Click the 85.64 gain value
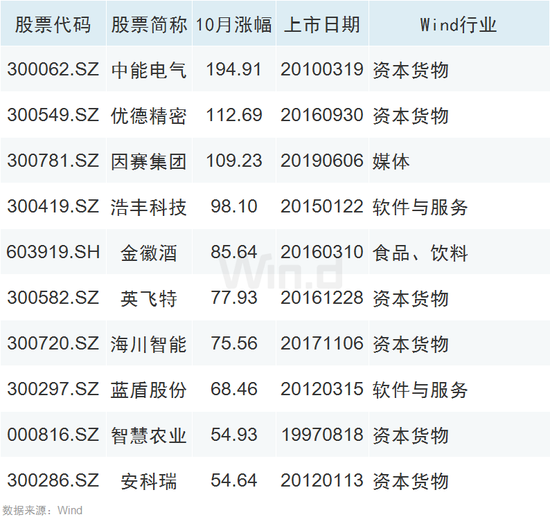 click(x=234, y=252)
